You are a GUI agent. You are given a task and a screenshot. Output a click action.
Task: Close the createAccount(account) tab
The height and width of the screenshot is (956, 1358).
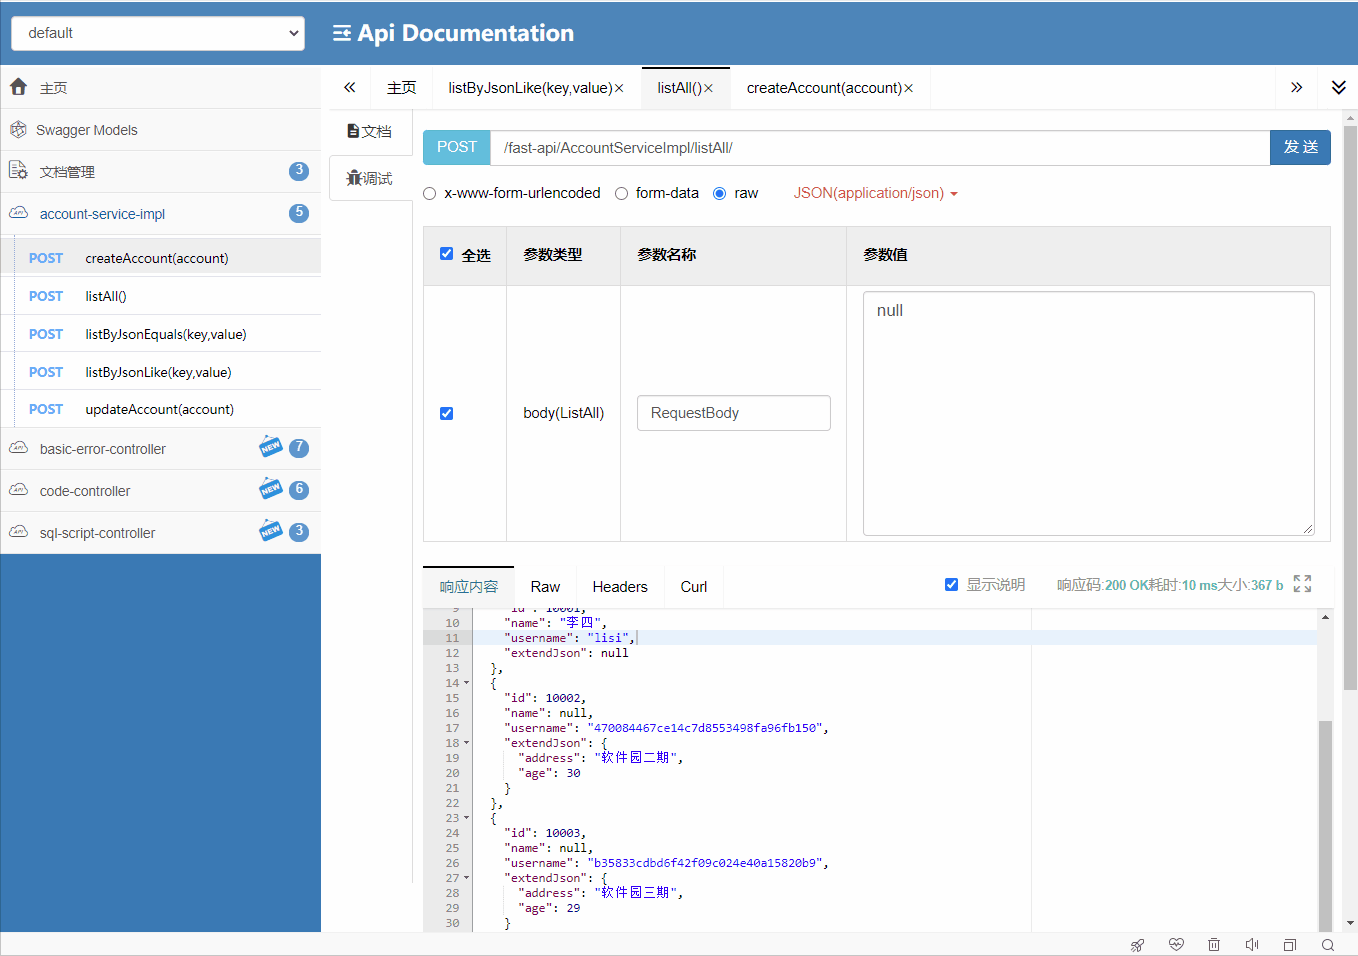coord(908,88)
